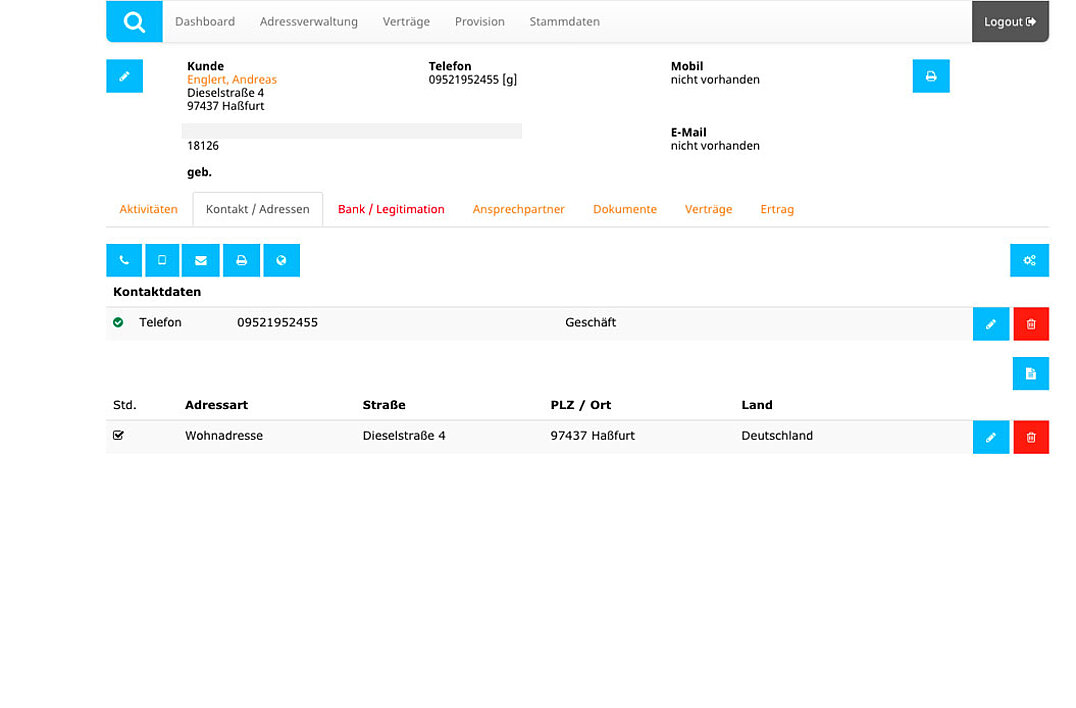Click the Wohnadresse cell
Image resolution: width=1076 pixels, height=708 pixels.
[x=224, y=436]
